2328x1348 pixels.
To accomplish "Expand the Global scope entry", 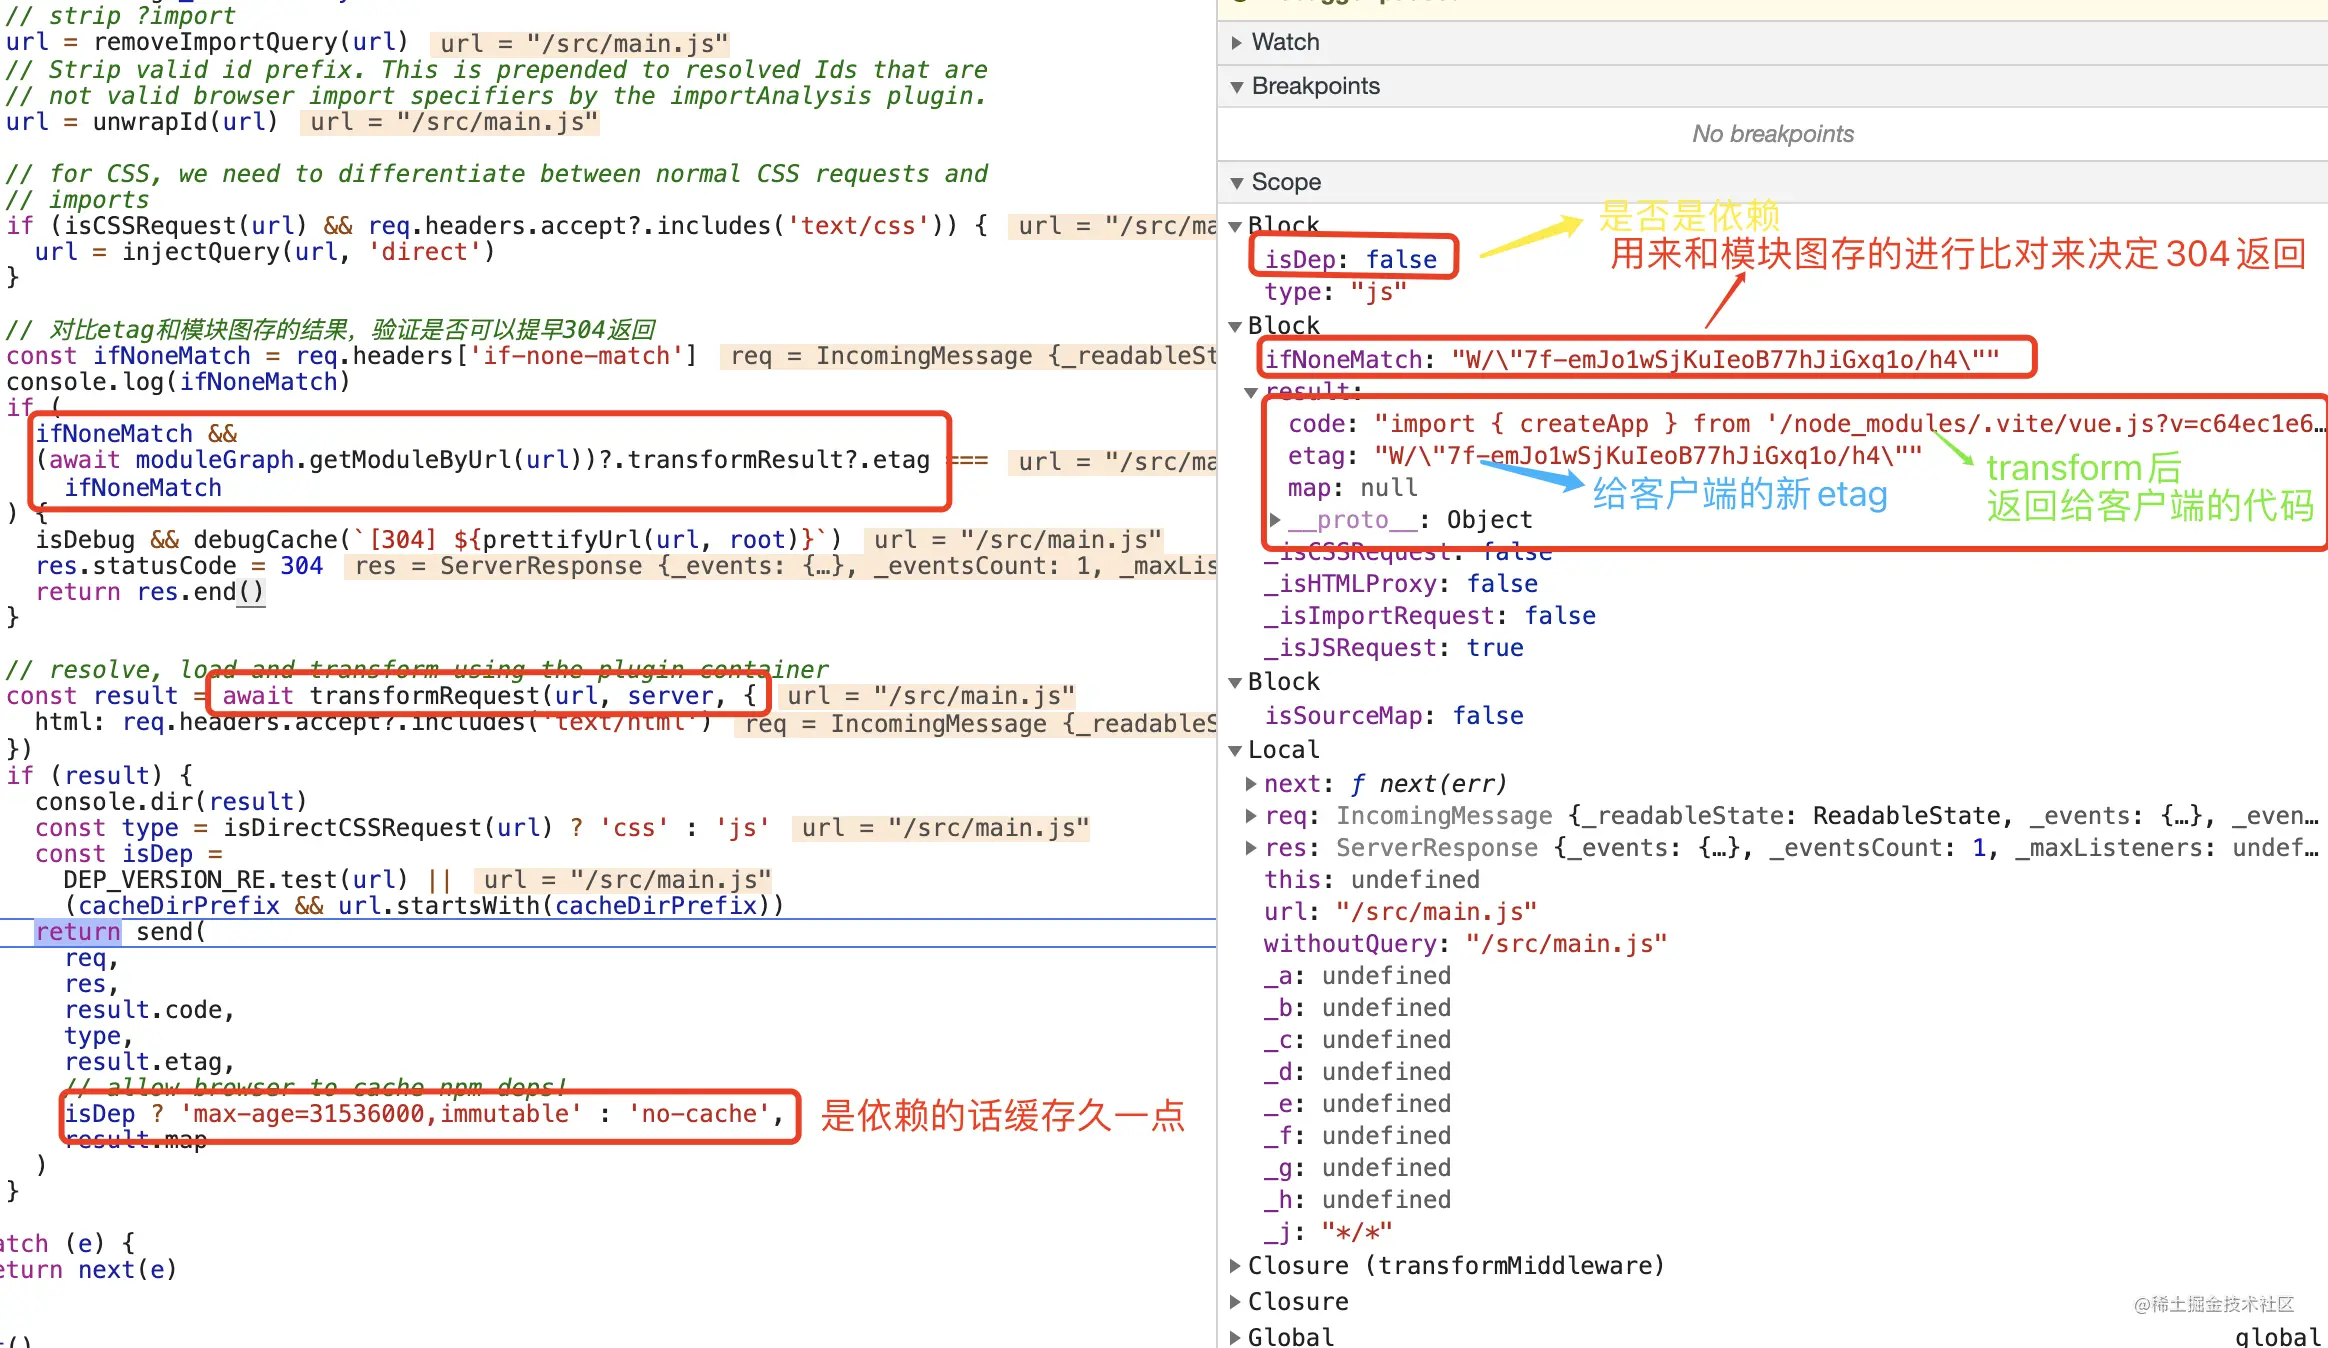I will (1236, 1335).
